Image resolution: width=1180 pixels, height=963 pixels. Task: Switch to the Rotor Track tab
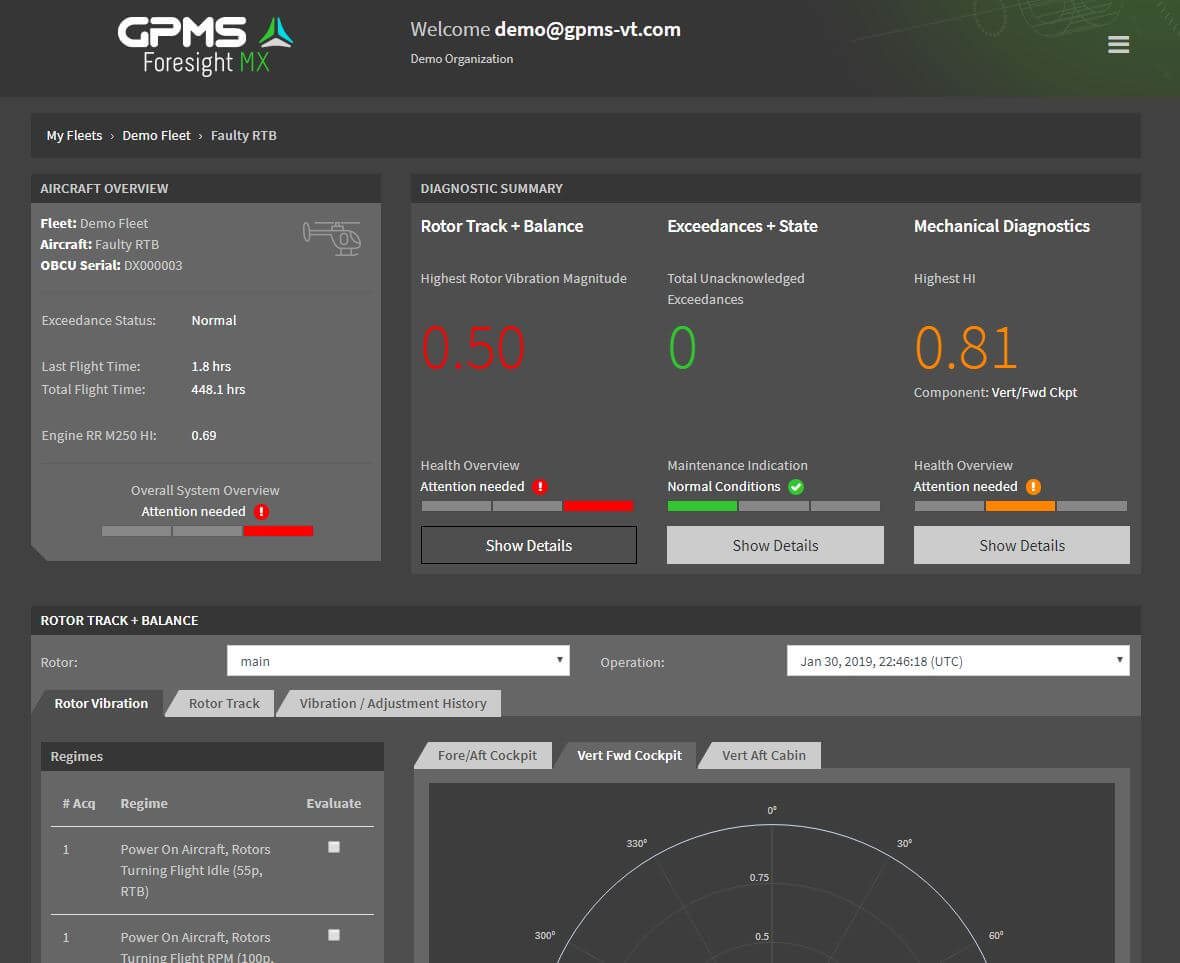tap(224, 704)
